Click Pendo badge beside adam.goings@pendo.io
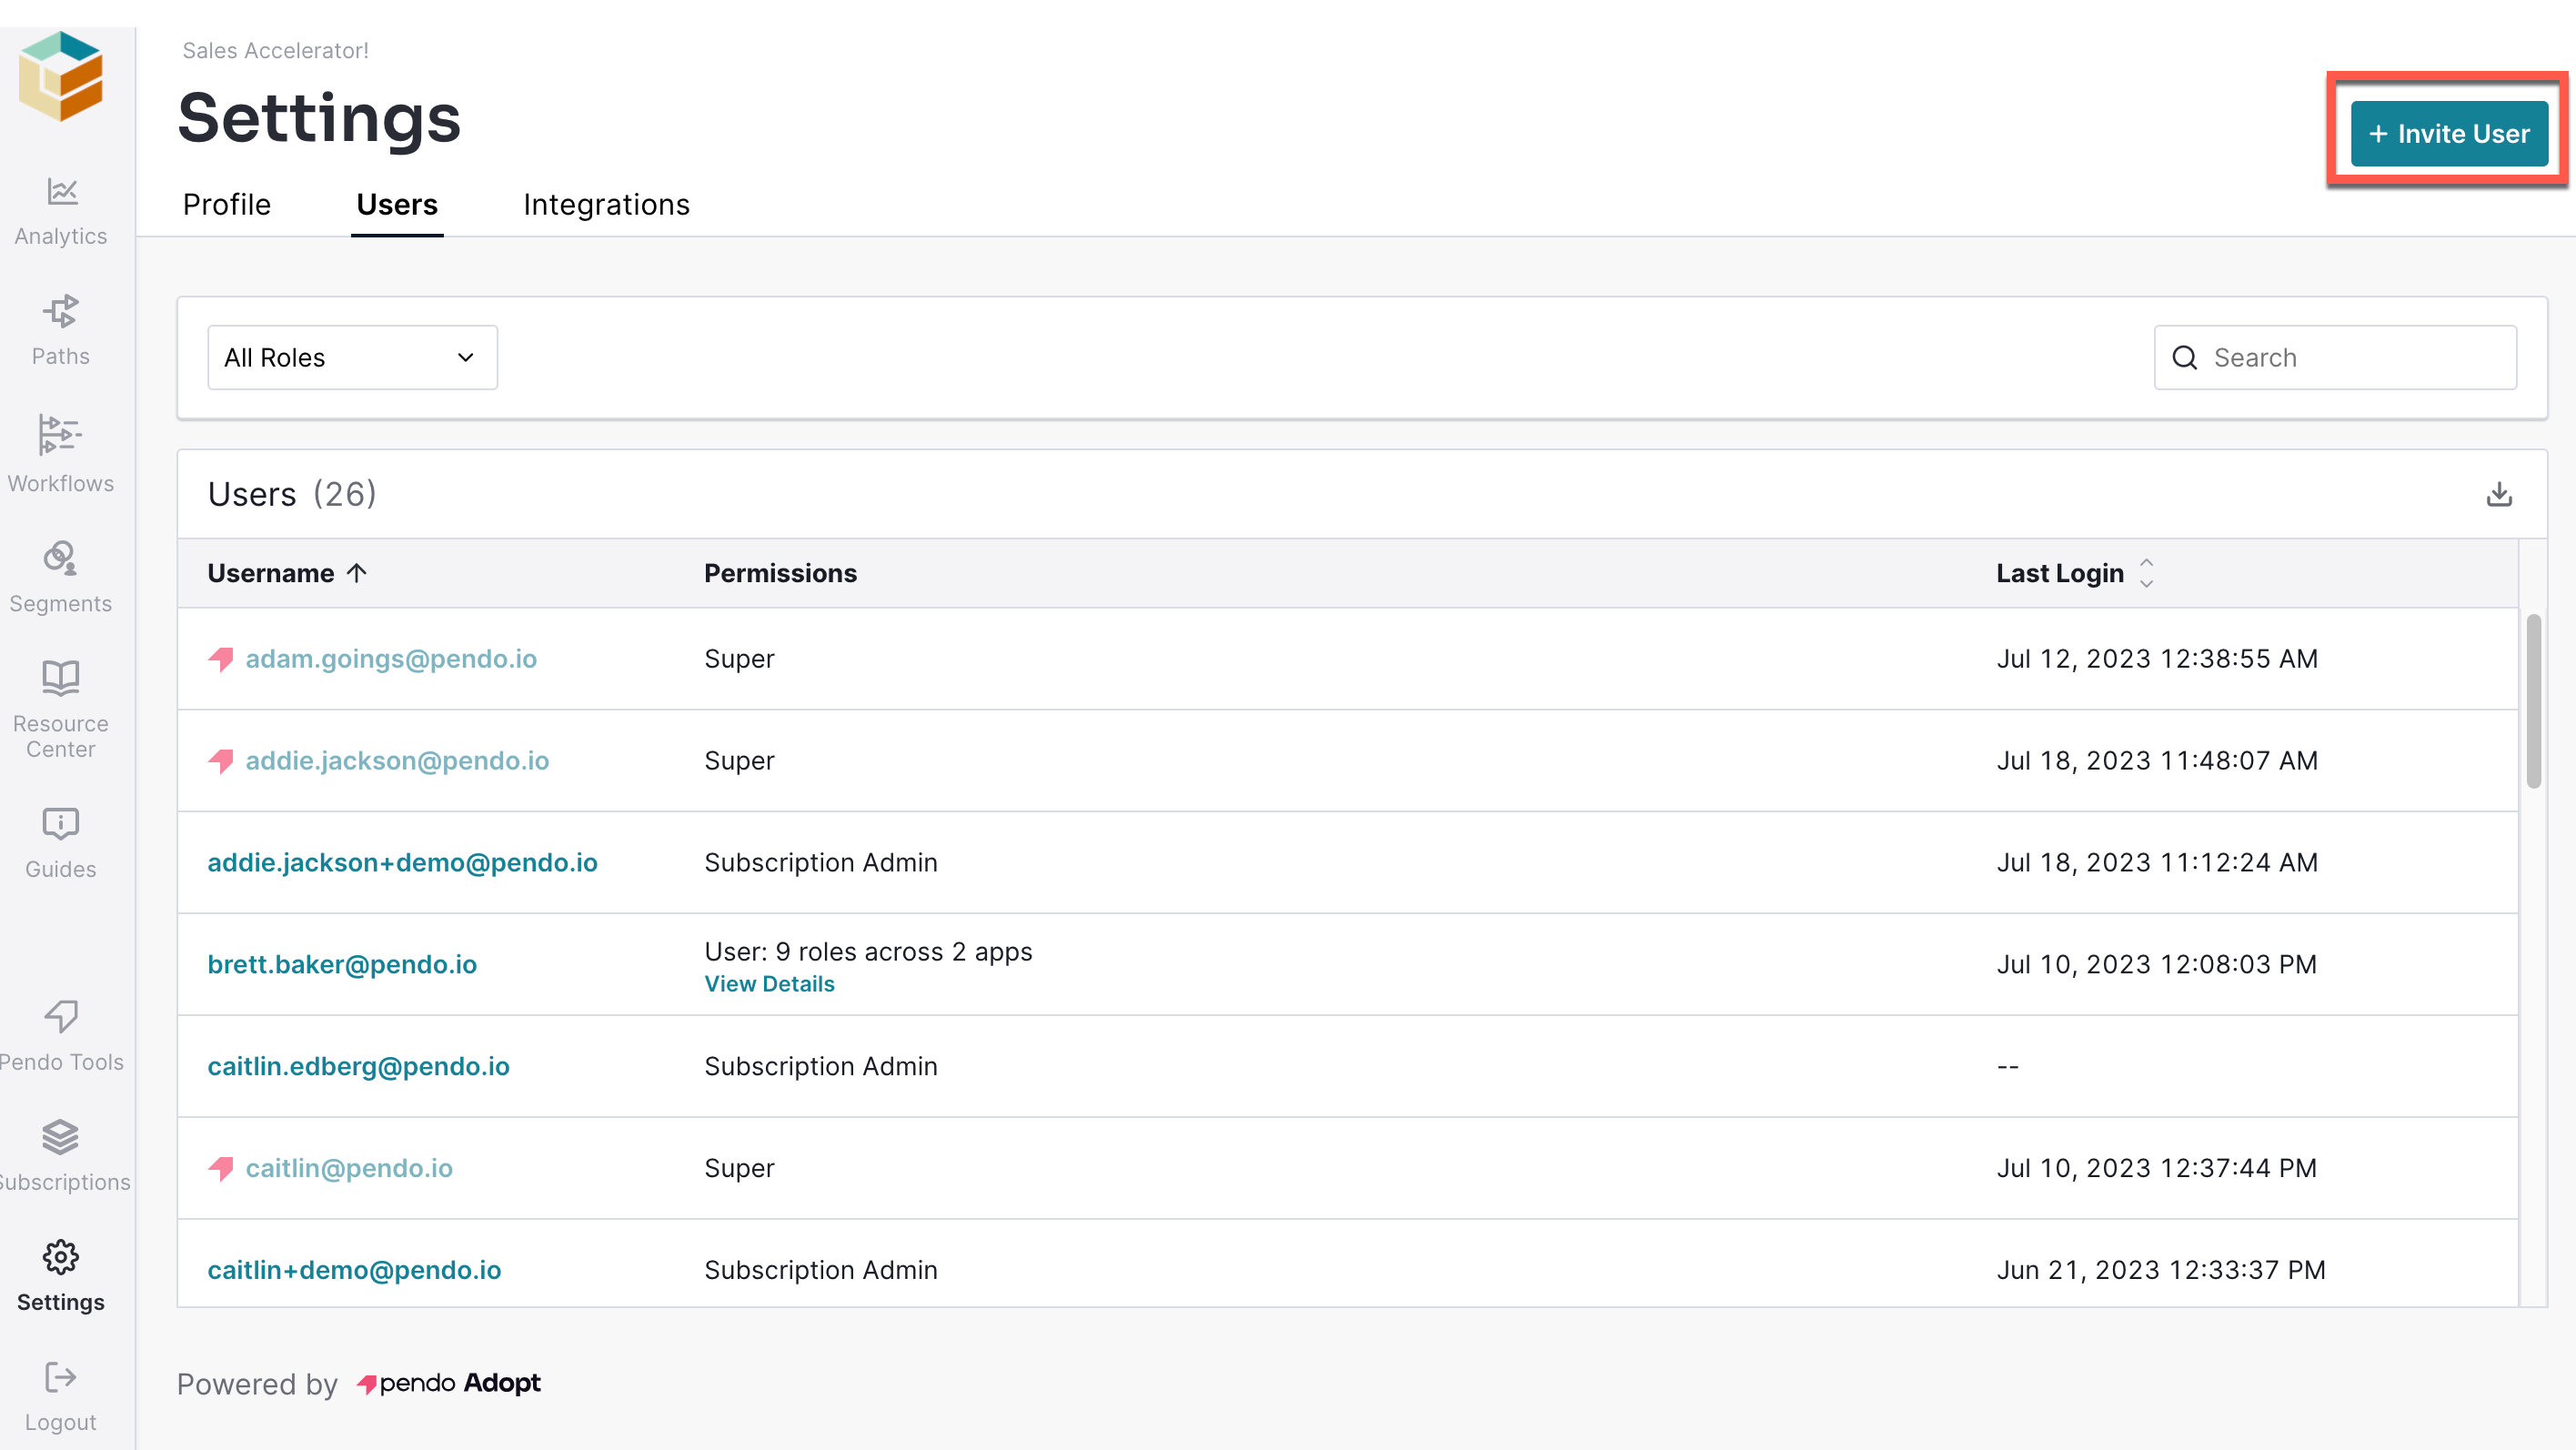Image resolution: width=2576 pixels, height=1450 pixels. tap(221, 659)
